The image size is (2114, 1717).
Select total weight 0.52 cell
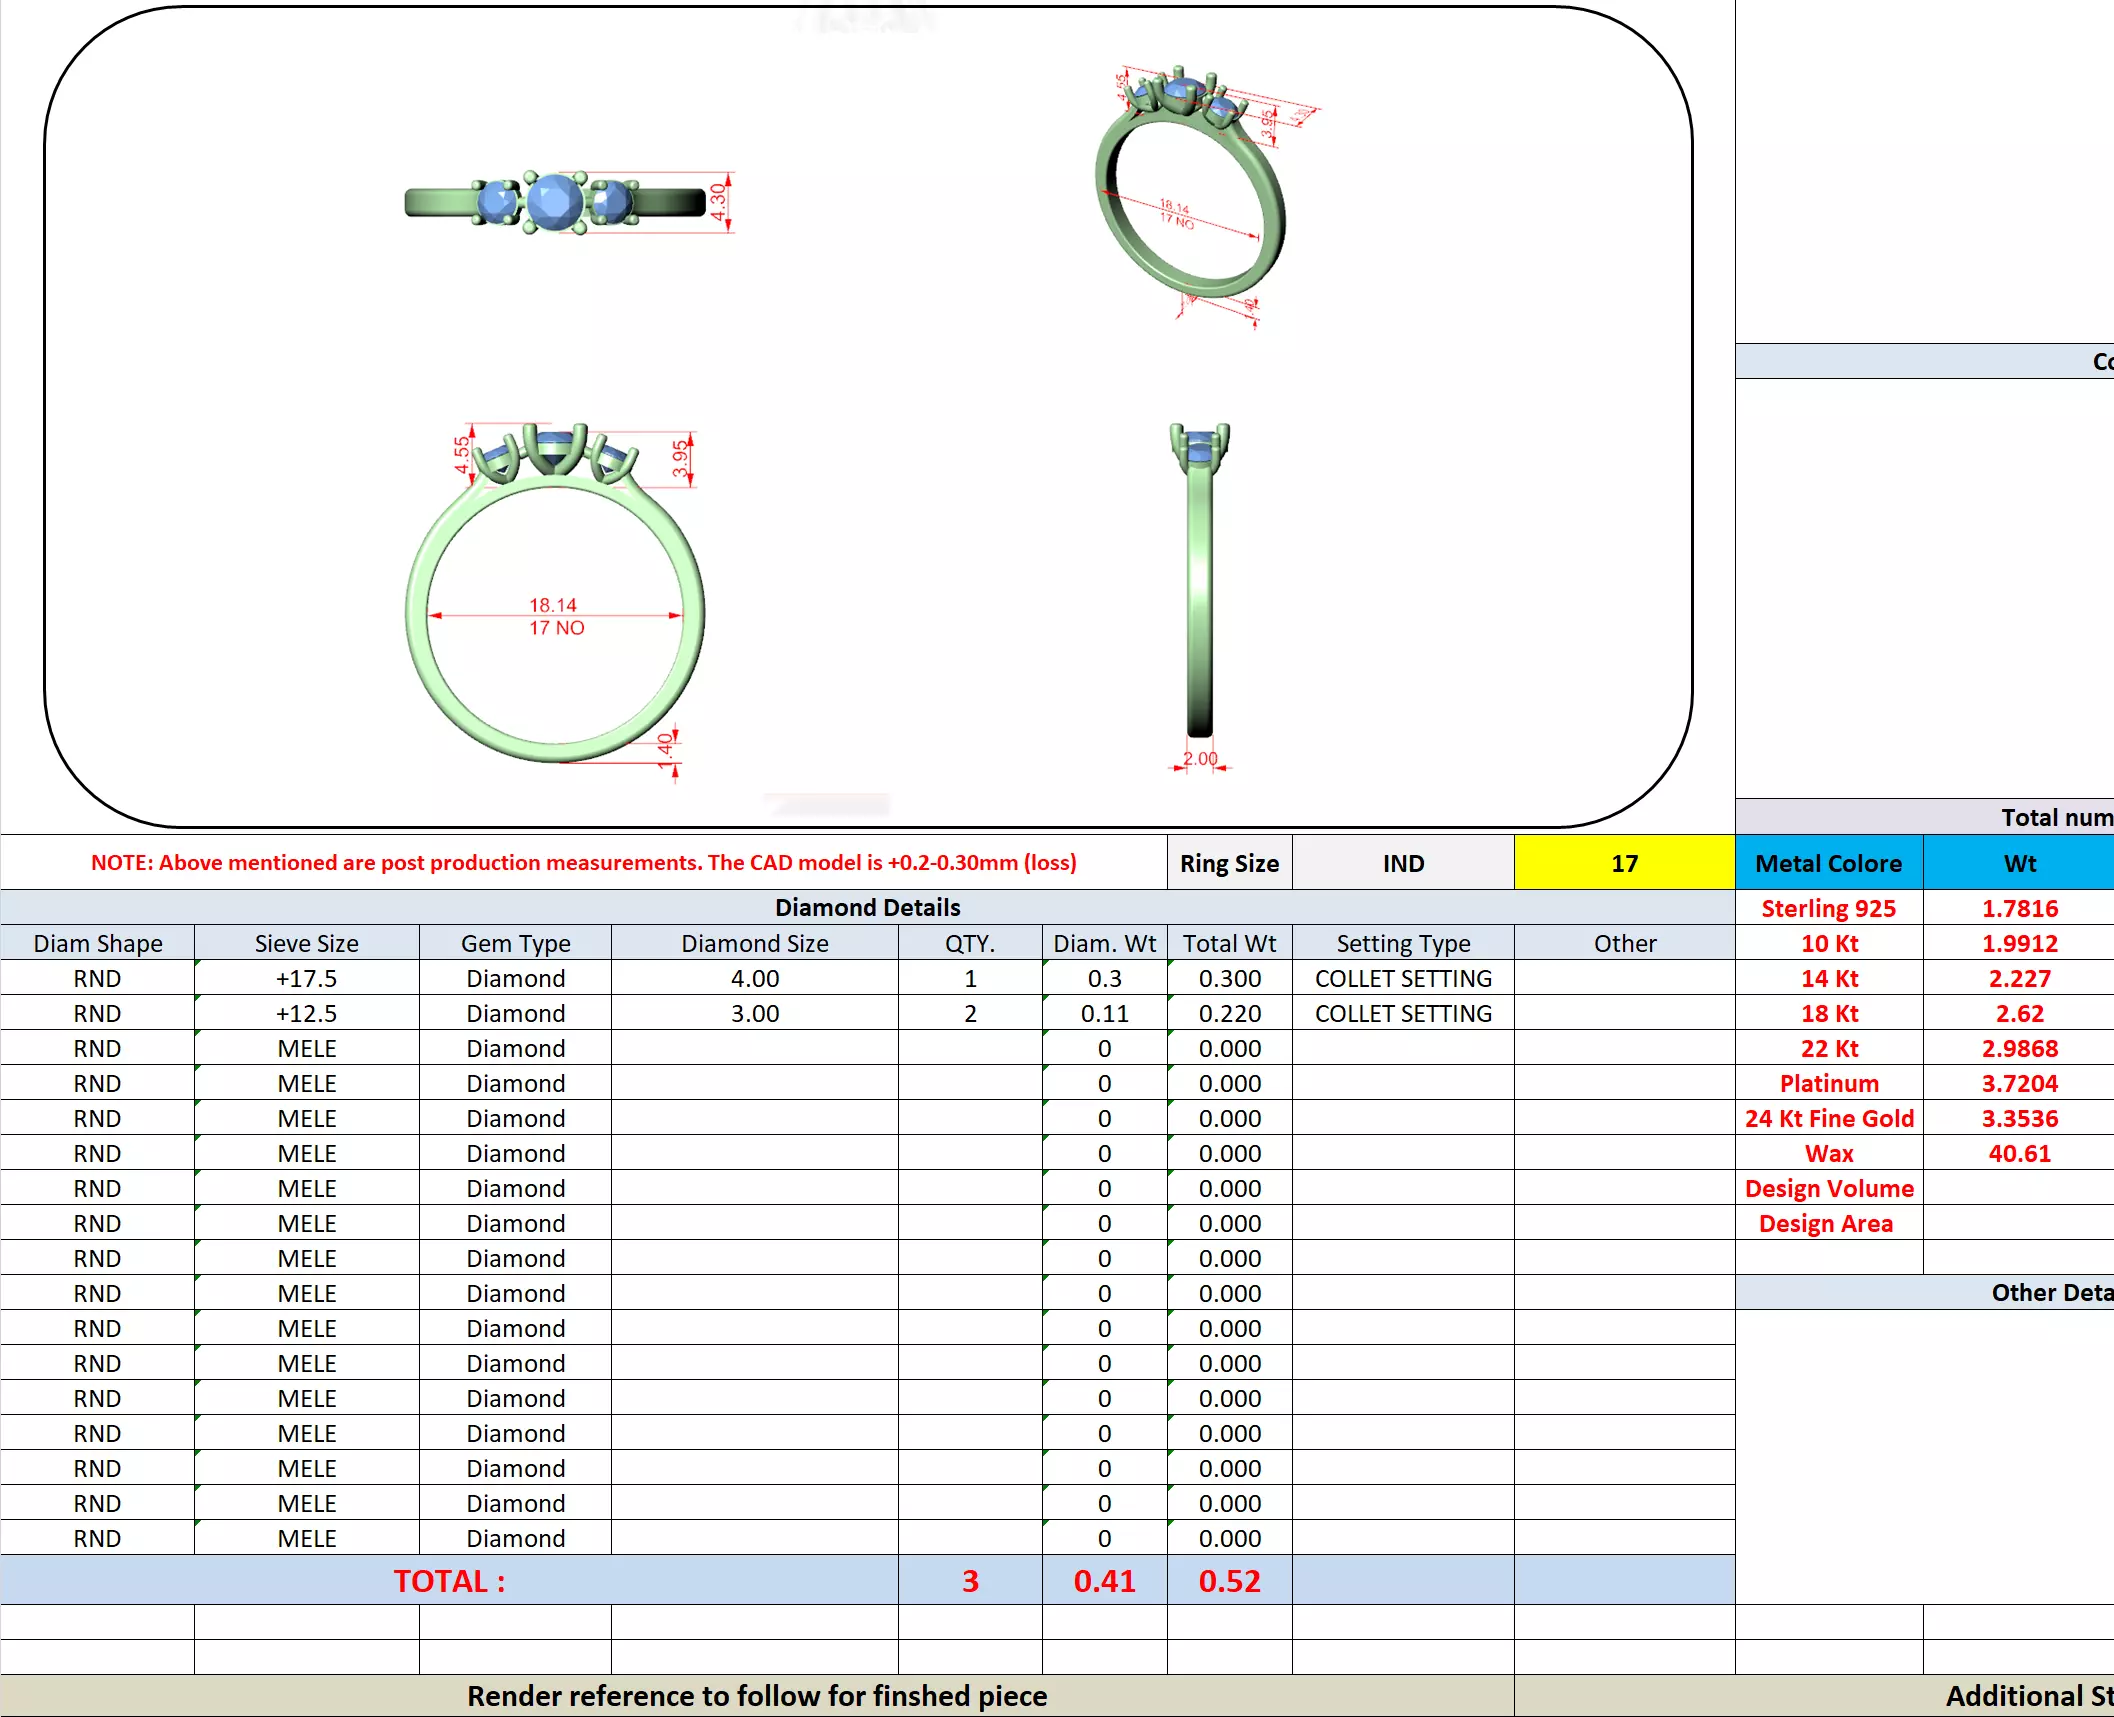1228,1580
